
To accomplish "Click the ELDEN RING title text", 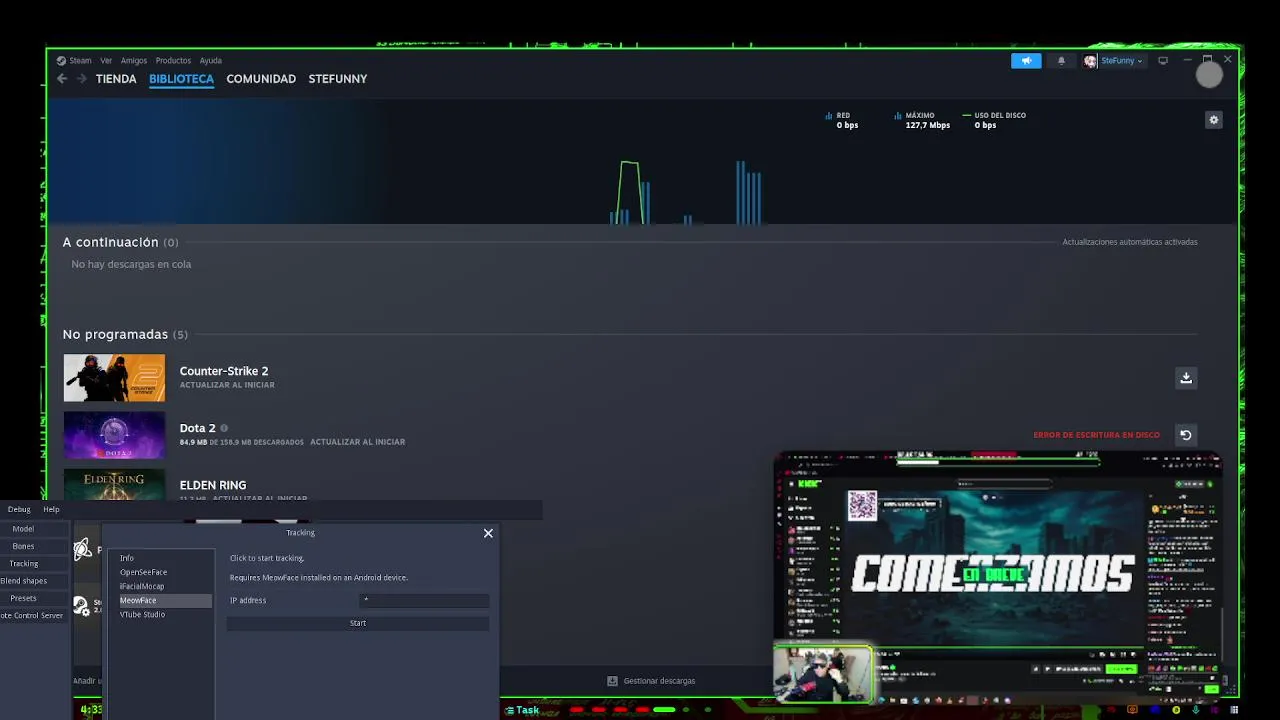I will (213, 485).
